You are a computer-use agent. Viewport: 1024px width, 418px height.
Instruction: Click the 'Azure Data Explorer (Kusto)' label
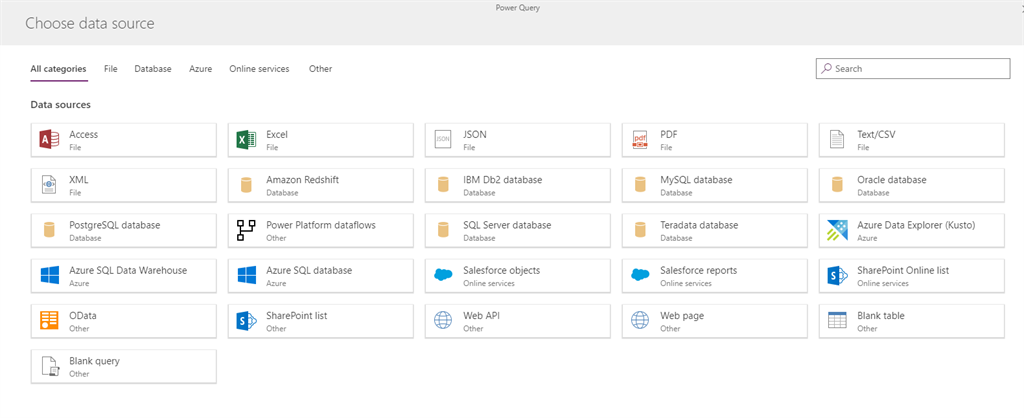[916, 225]
